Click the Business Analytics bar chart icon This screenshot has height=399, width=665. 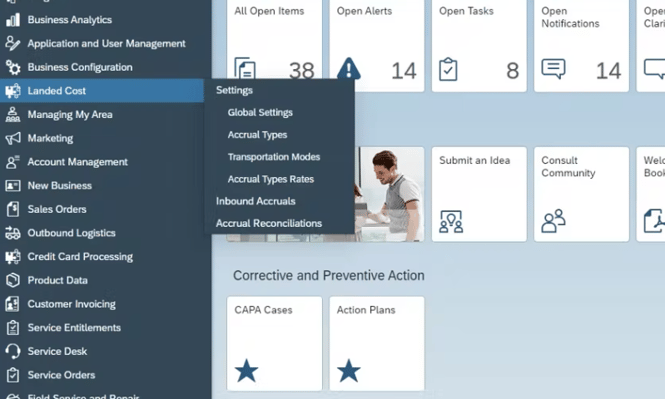13,20
